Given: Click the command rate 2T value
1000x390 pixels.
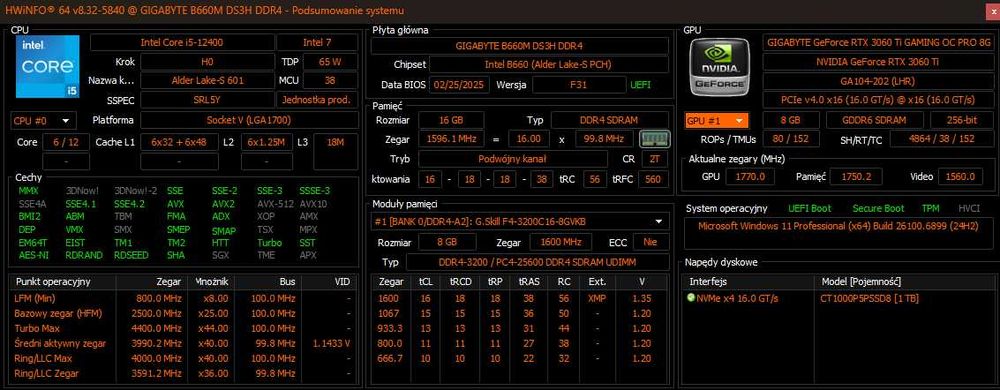Looking at the screenshot, I should 654,159.
